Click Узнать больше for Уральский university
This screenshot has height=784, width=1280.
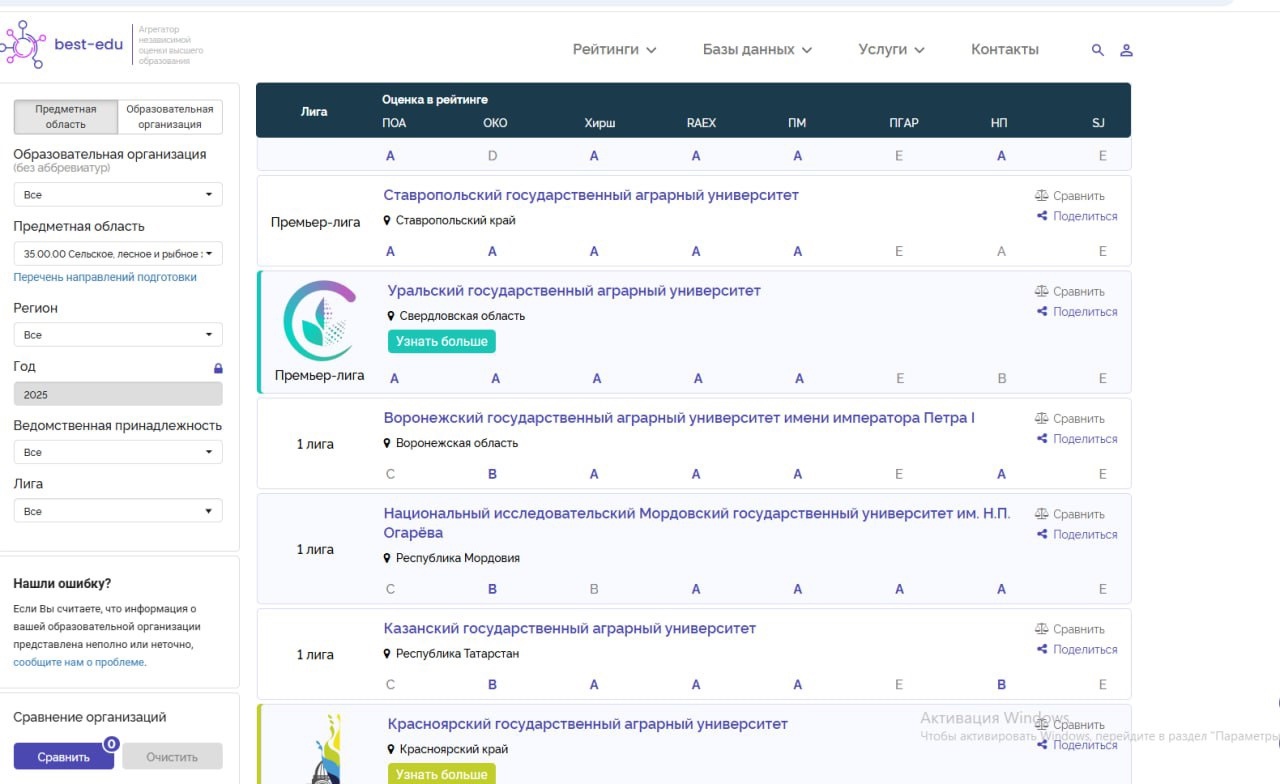(442, 341)
